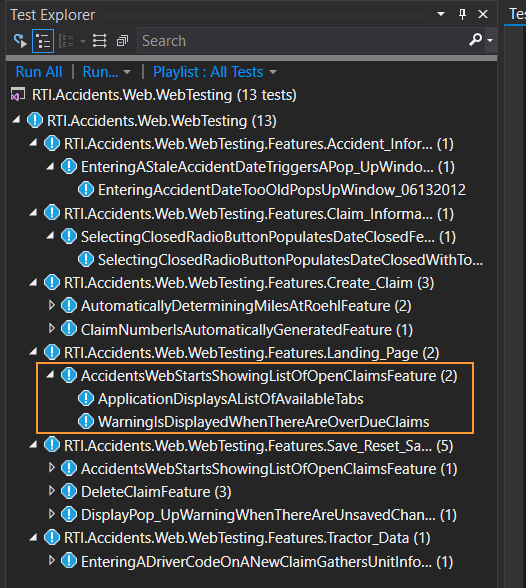Collapse SelectingClosedRadioButtonPopulatesDateClosedFe... node
The height and width of the screenshot is (588, 526).
pos(50,236)
